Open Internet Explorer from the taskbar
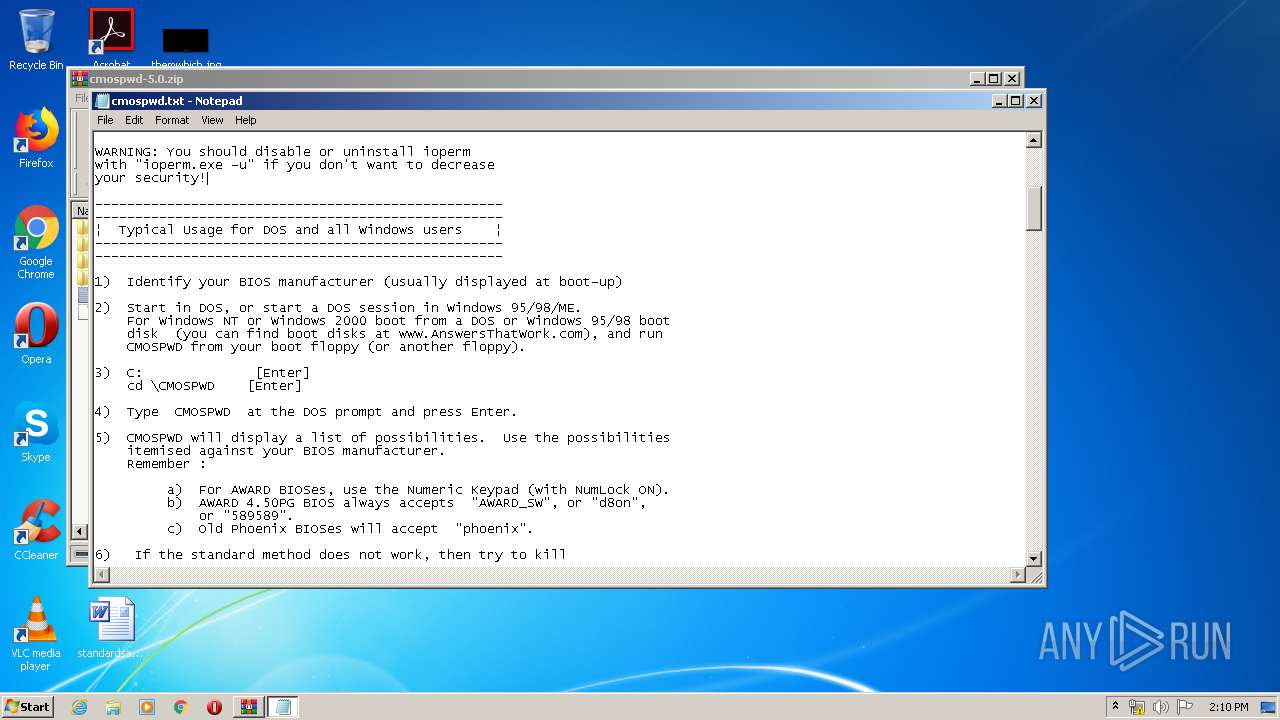Image resolution: width=1280 pixels, height=720 pixels. tap(79, 707)
